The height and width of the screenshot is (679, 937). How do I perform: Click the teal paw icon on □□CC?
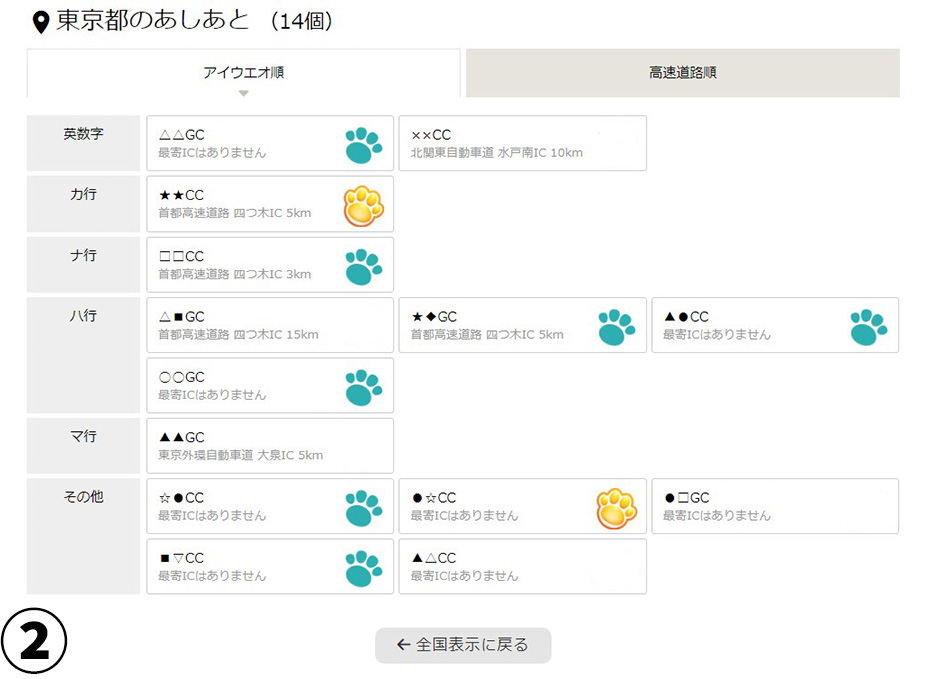tap(363, 266)
